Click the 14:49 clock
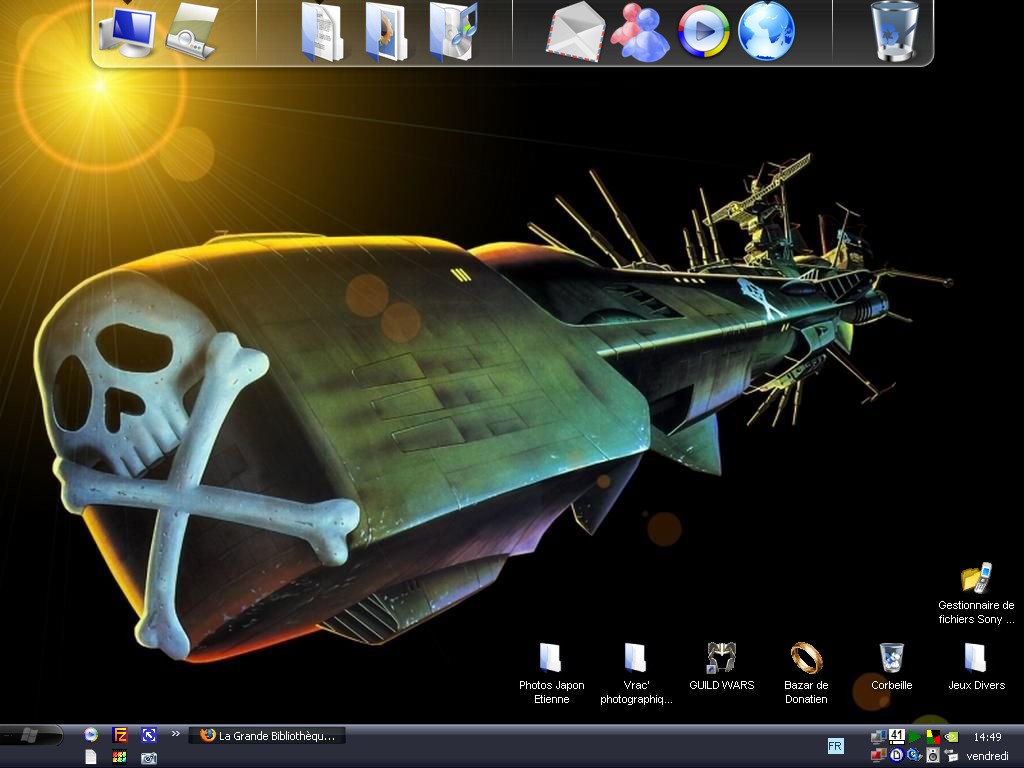This screenshot has height=768, width=1024. 987,737
